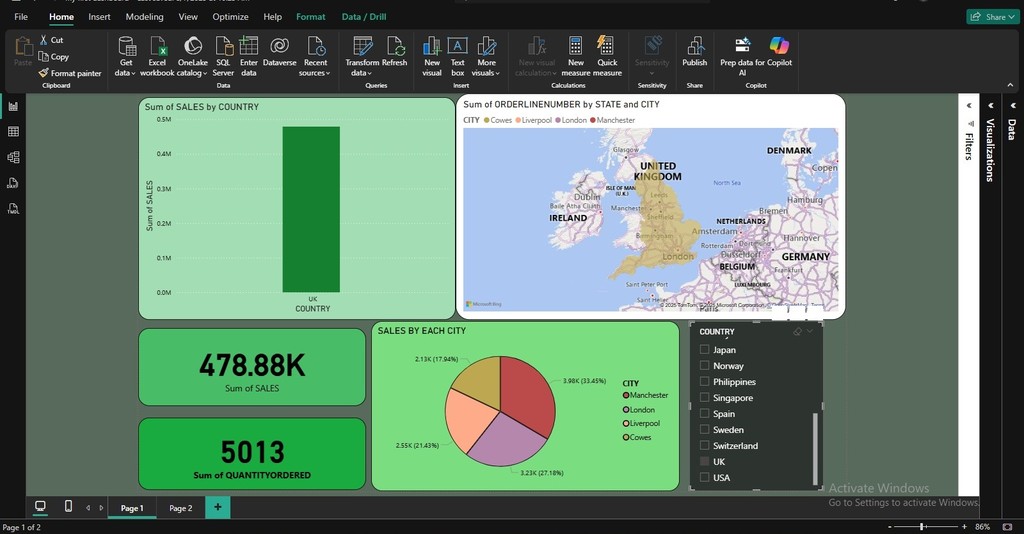Image resolution: width=1024 pixels, height=534 pixels.
Task: Switch to the Optimize ribbon tab
Action: (230, 17)
